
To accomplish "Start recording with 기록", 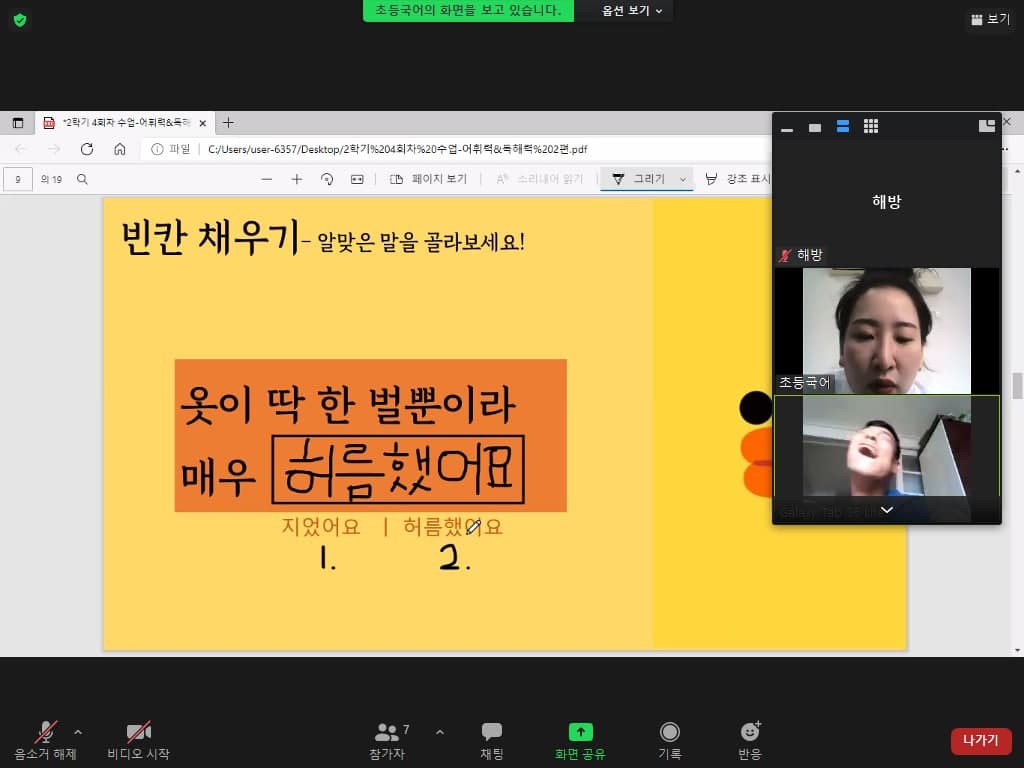I will coord(670,741).
